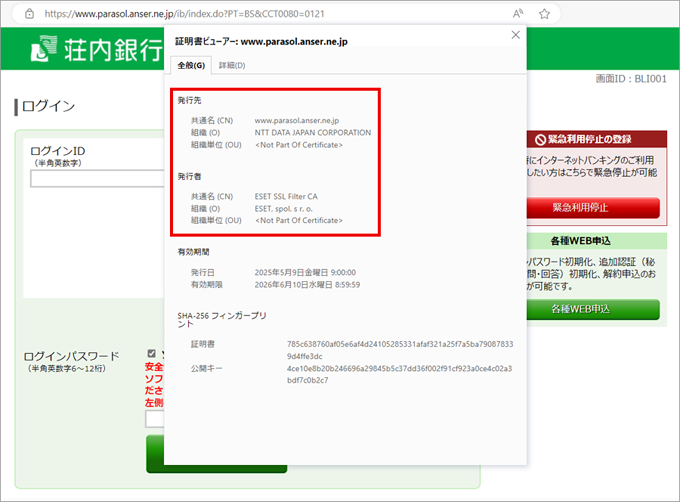
Task: Select the 2026年6月10日 expiry date value
Action: click(x=307, y=285)
